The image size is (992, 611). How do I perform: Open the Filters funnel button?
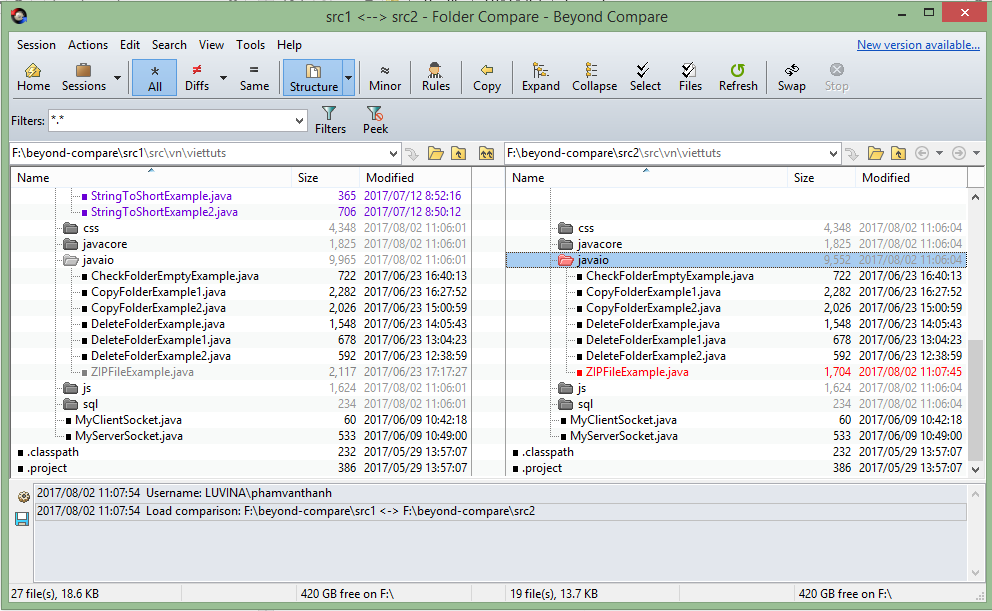click(330, 120)
